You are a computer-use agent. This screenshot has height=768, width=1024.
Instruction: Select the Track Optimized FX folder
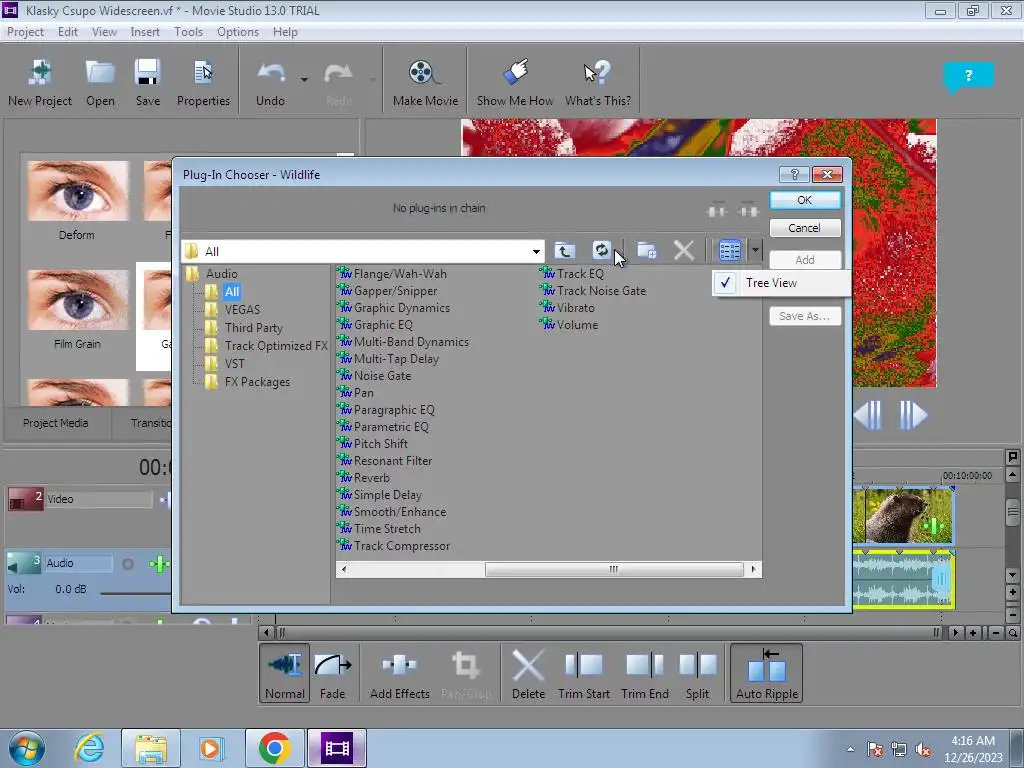(x=276, y=346)
